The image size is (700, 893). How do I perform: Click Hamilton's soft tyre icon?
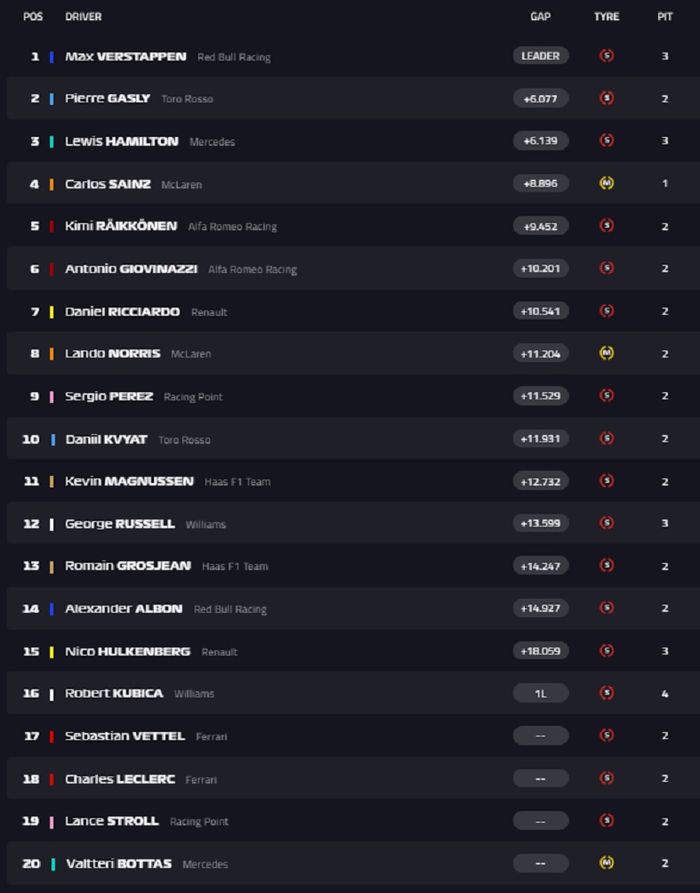pos(605,141)
